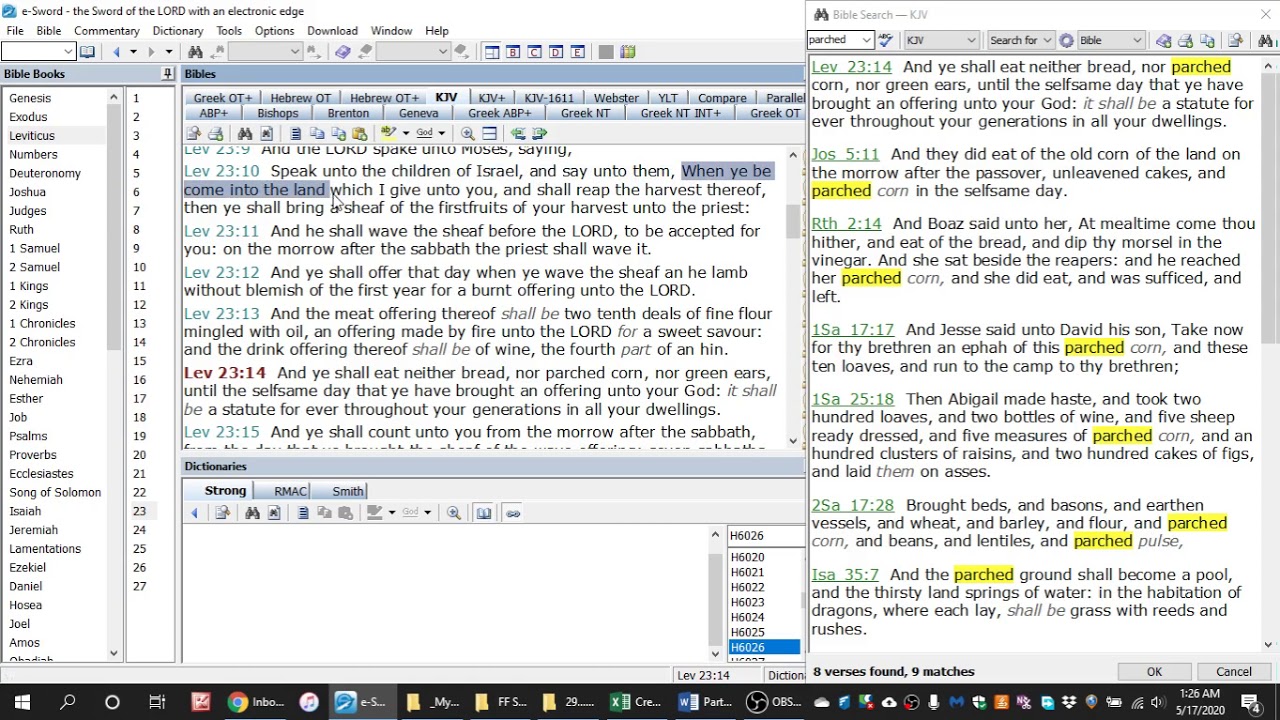Open the Download menu
Screen dimensions: 1280x720
pyautogui.click(x=332, y=31)
